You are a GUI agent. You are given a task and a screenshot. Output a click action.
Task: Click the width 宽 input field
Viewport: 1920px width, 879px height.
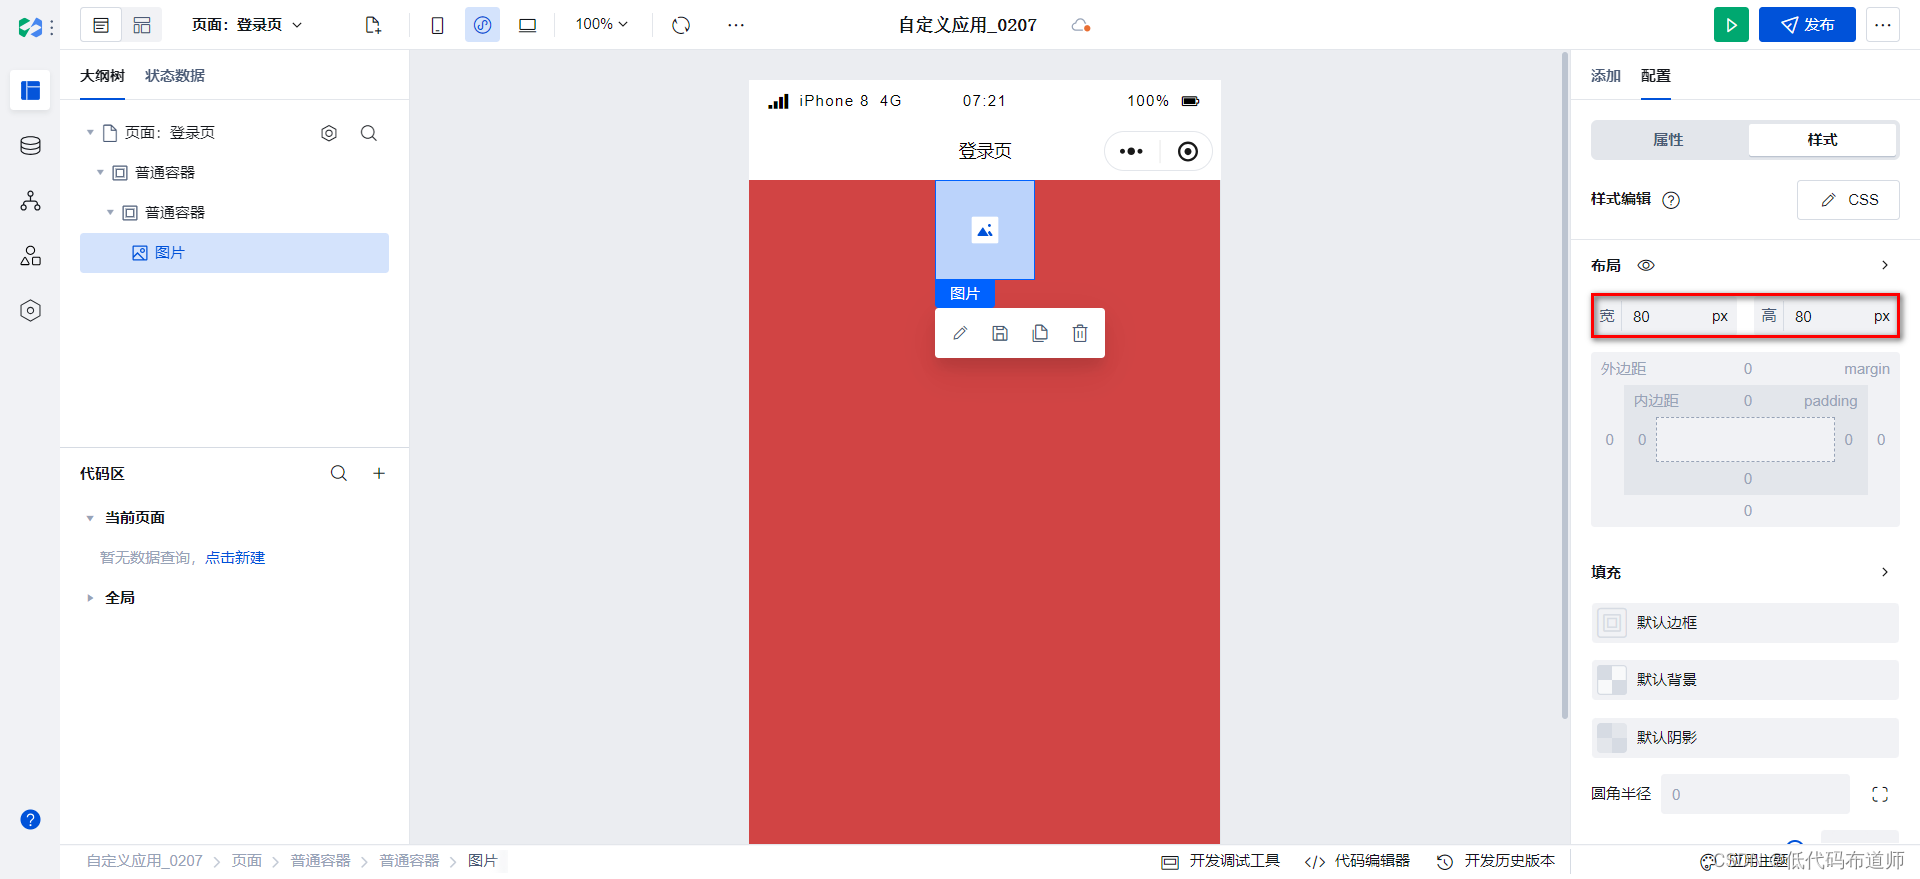point(1665,316)
